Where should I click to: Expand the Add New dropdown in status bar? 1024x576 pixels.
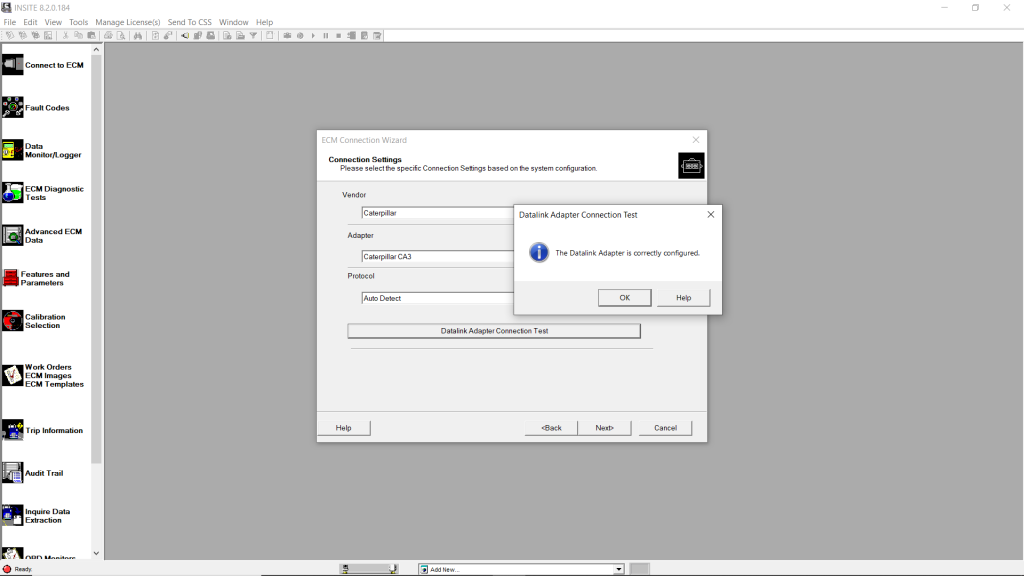(619, 569)
